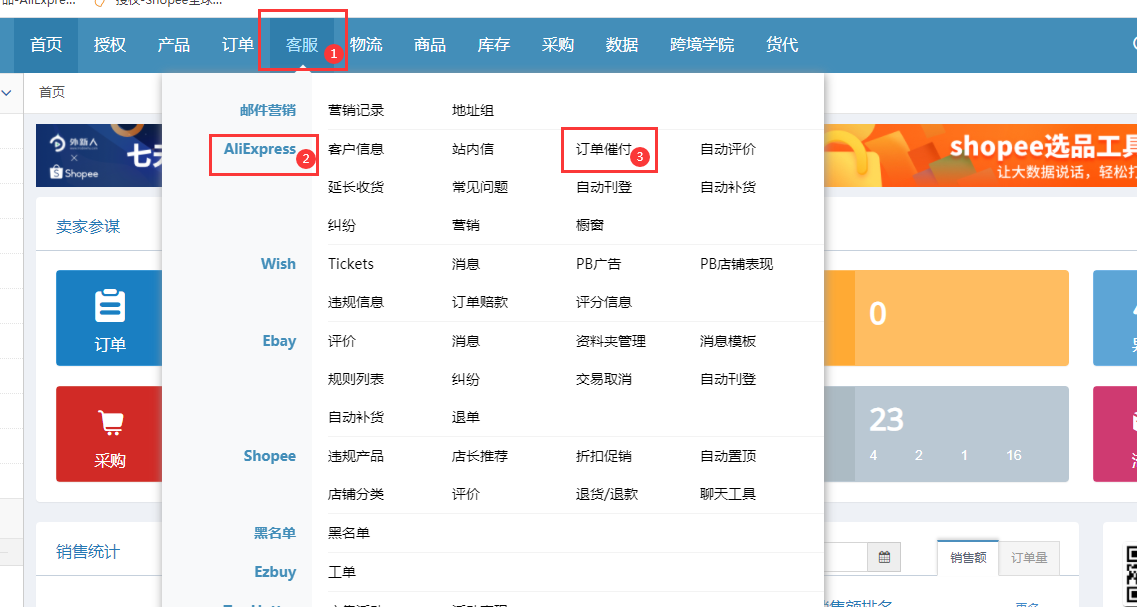1137x607 pixels.
Task: Open AliExpress 常见问题
Action: click(479, 187)
